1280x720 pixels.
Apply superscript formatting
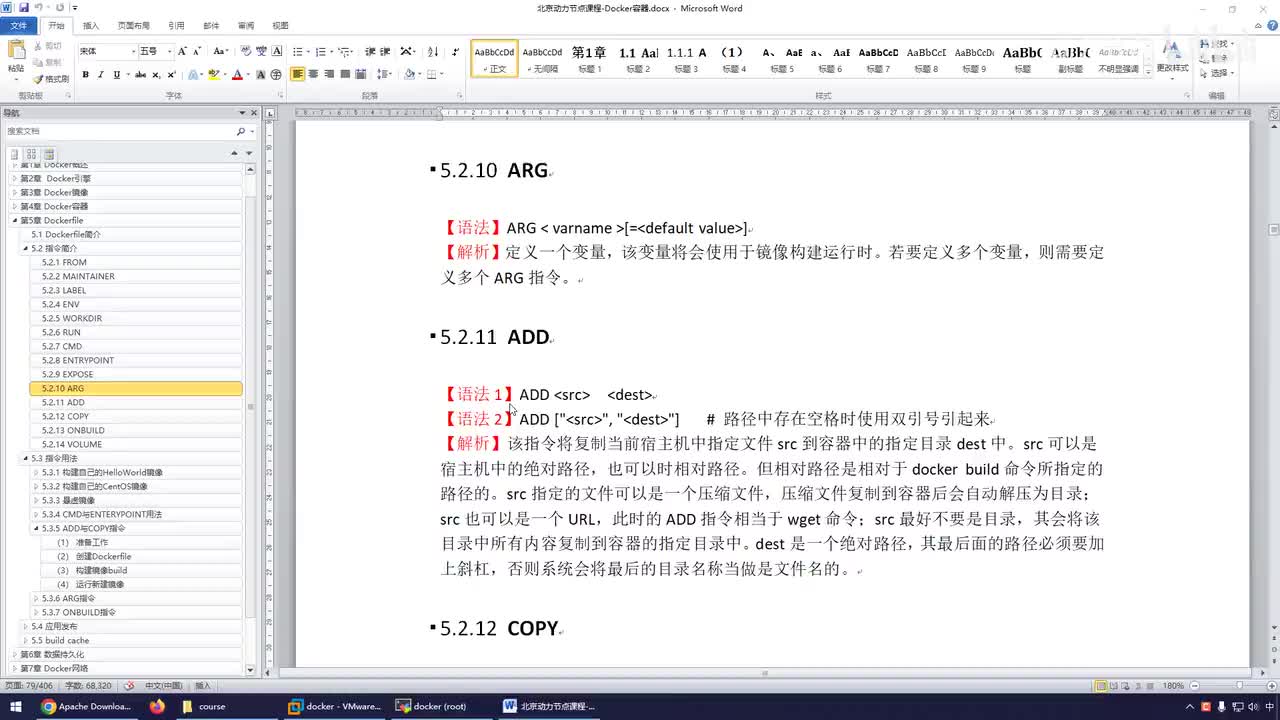[172, 74]
